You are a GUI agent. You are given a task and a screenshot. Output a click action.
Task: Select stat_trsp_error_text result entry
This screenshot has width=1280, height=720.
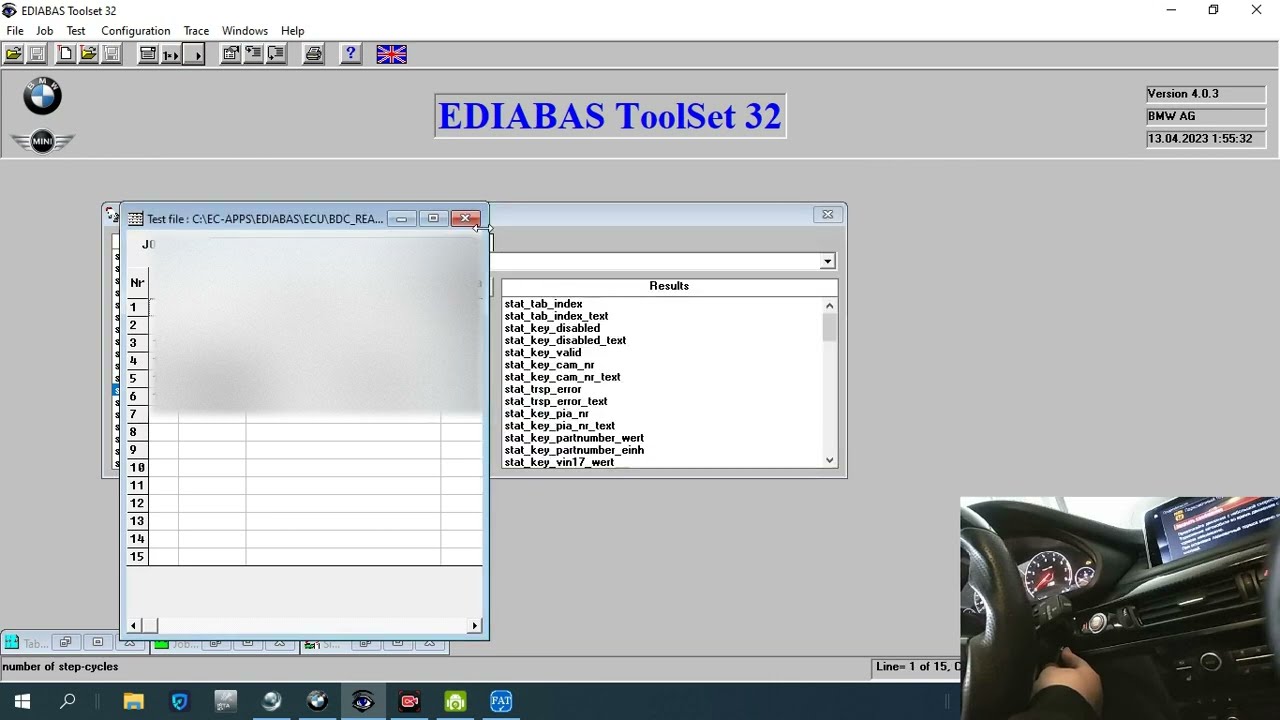coord(556,401)
